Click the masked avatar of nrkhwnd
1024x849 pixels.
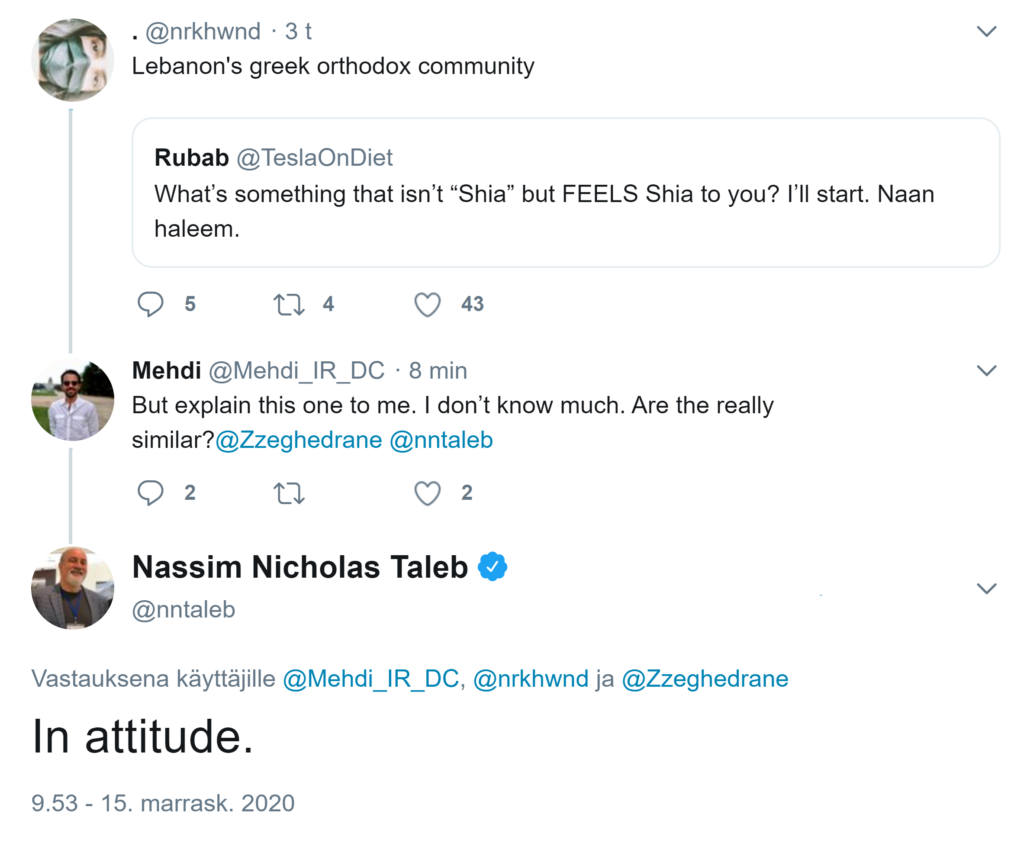coord(73,59)
